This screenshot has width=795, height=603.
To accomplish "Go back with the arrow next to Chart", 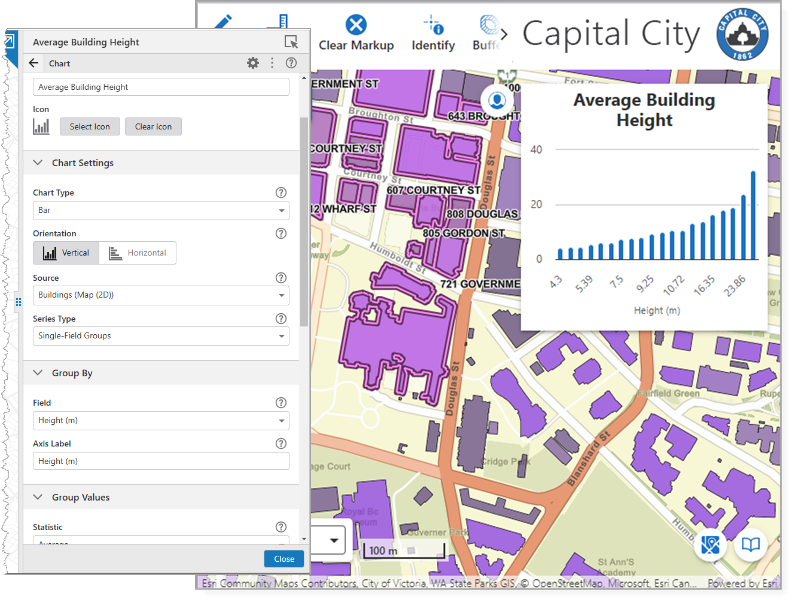I will pos(33,63).
